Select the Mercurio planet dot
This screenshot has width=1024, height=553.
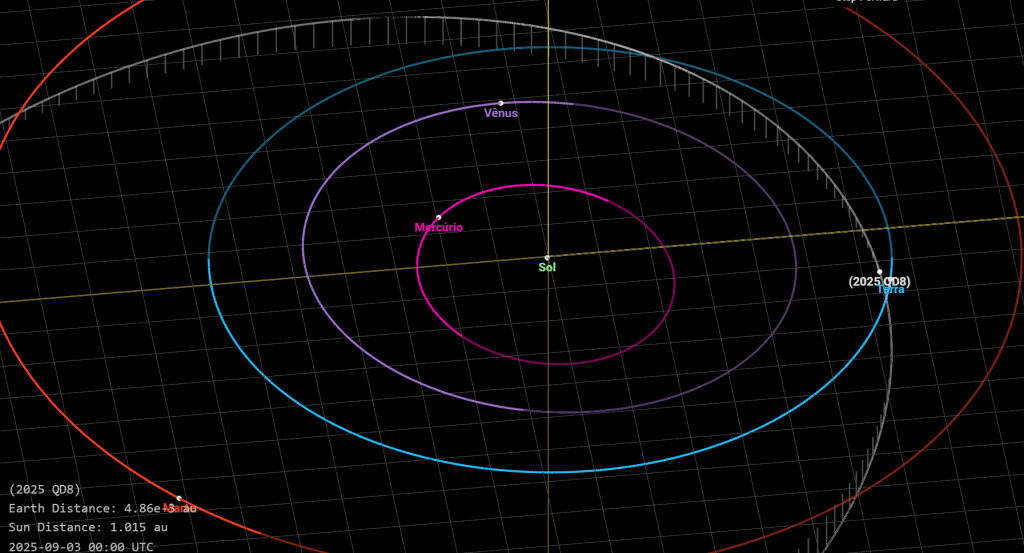(438, 217)
